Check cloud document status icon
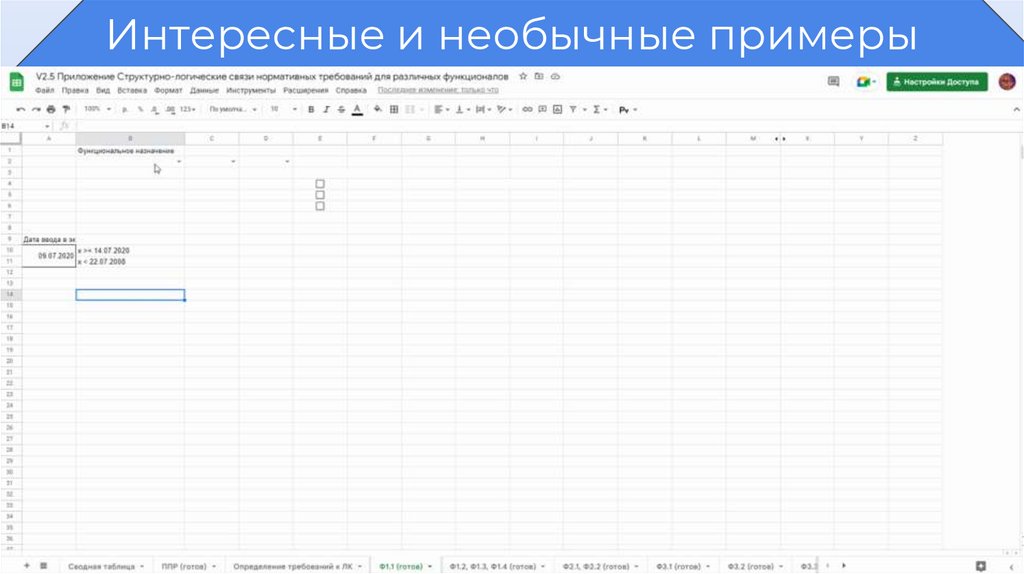The image size is (1024, 574). click(555, 76)
